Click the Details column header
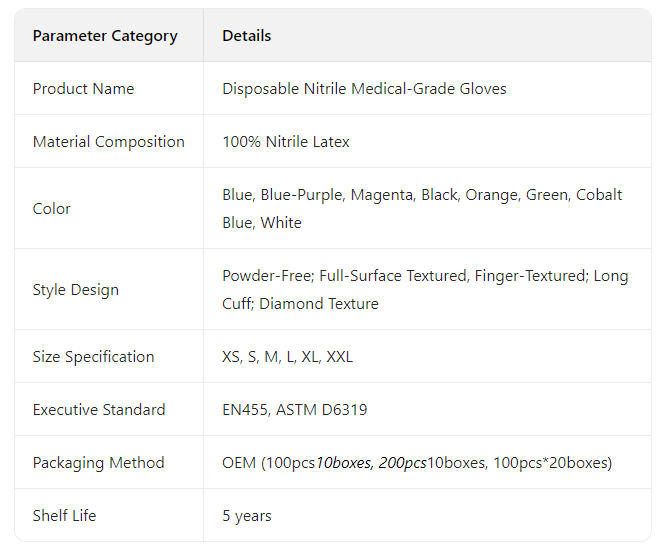This screenshot has height=548, width=669. coord(247,36)
